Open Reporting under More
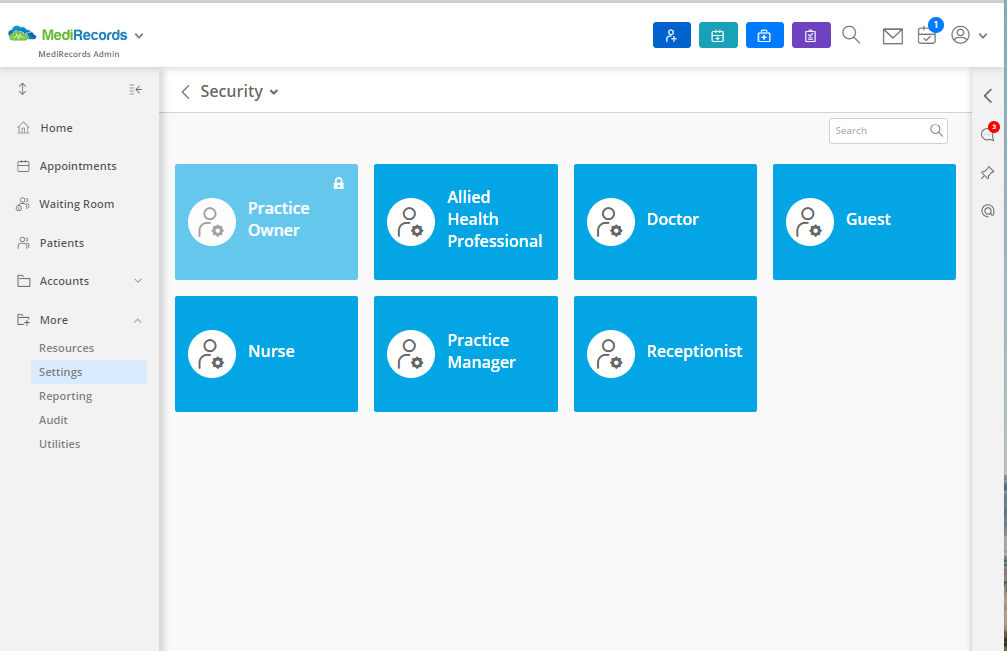Viewport: 1007px width, 651px height. point(66,396)
